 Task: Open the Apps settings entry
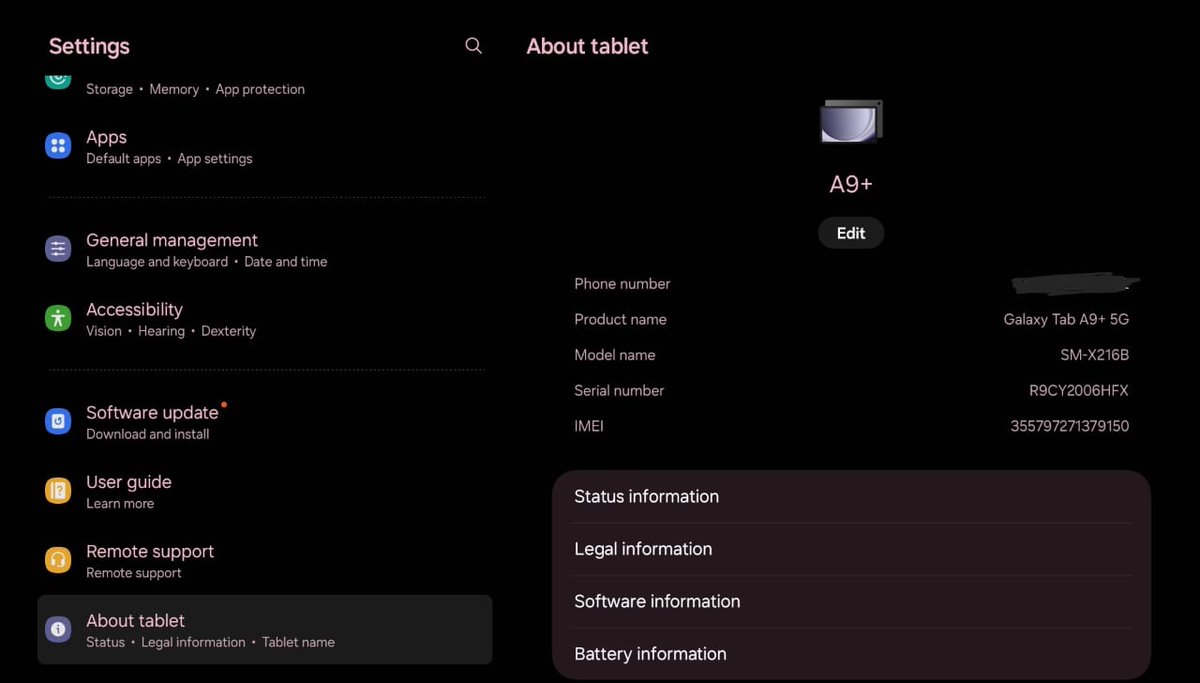pos(265,147)
